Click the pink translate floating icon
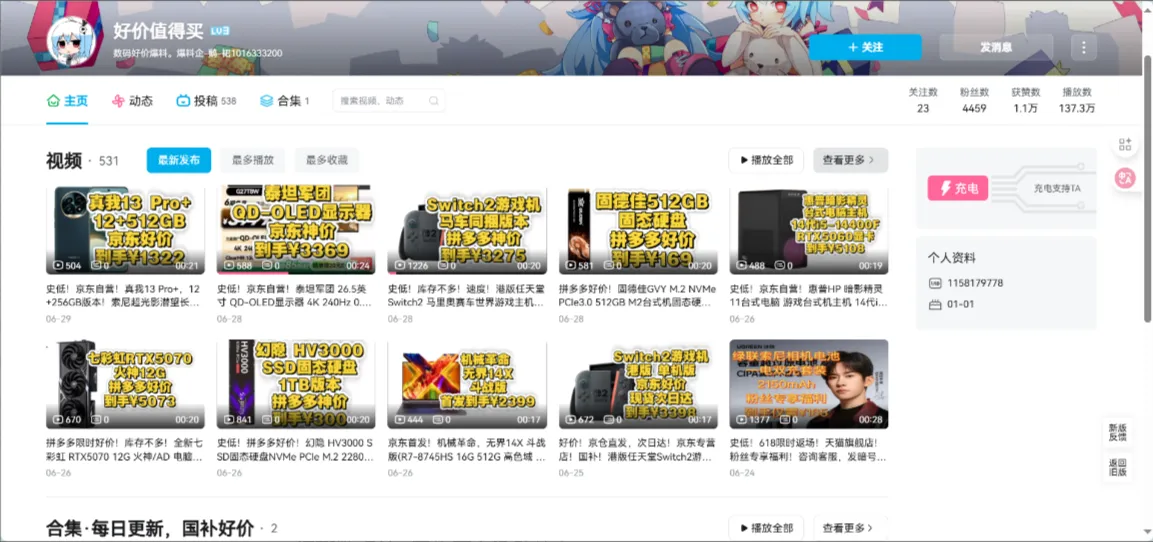Image resolution: width=1153 pixels, height=542 pixels. tap(1125, 177)
